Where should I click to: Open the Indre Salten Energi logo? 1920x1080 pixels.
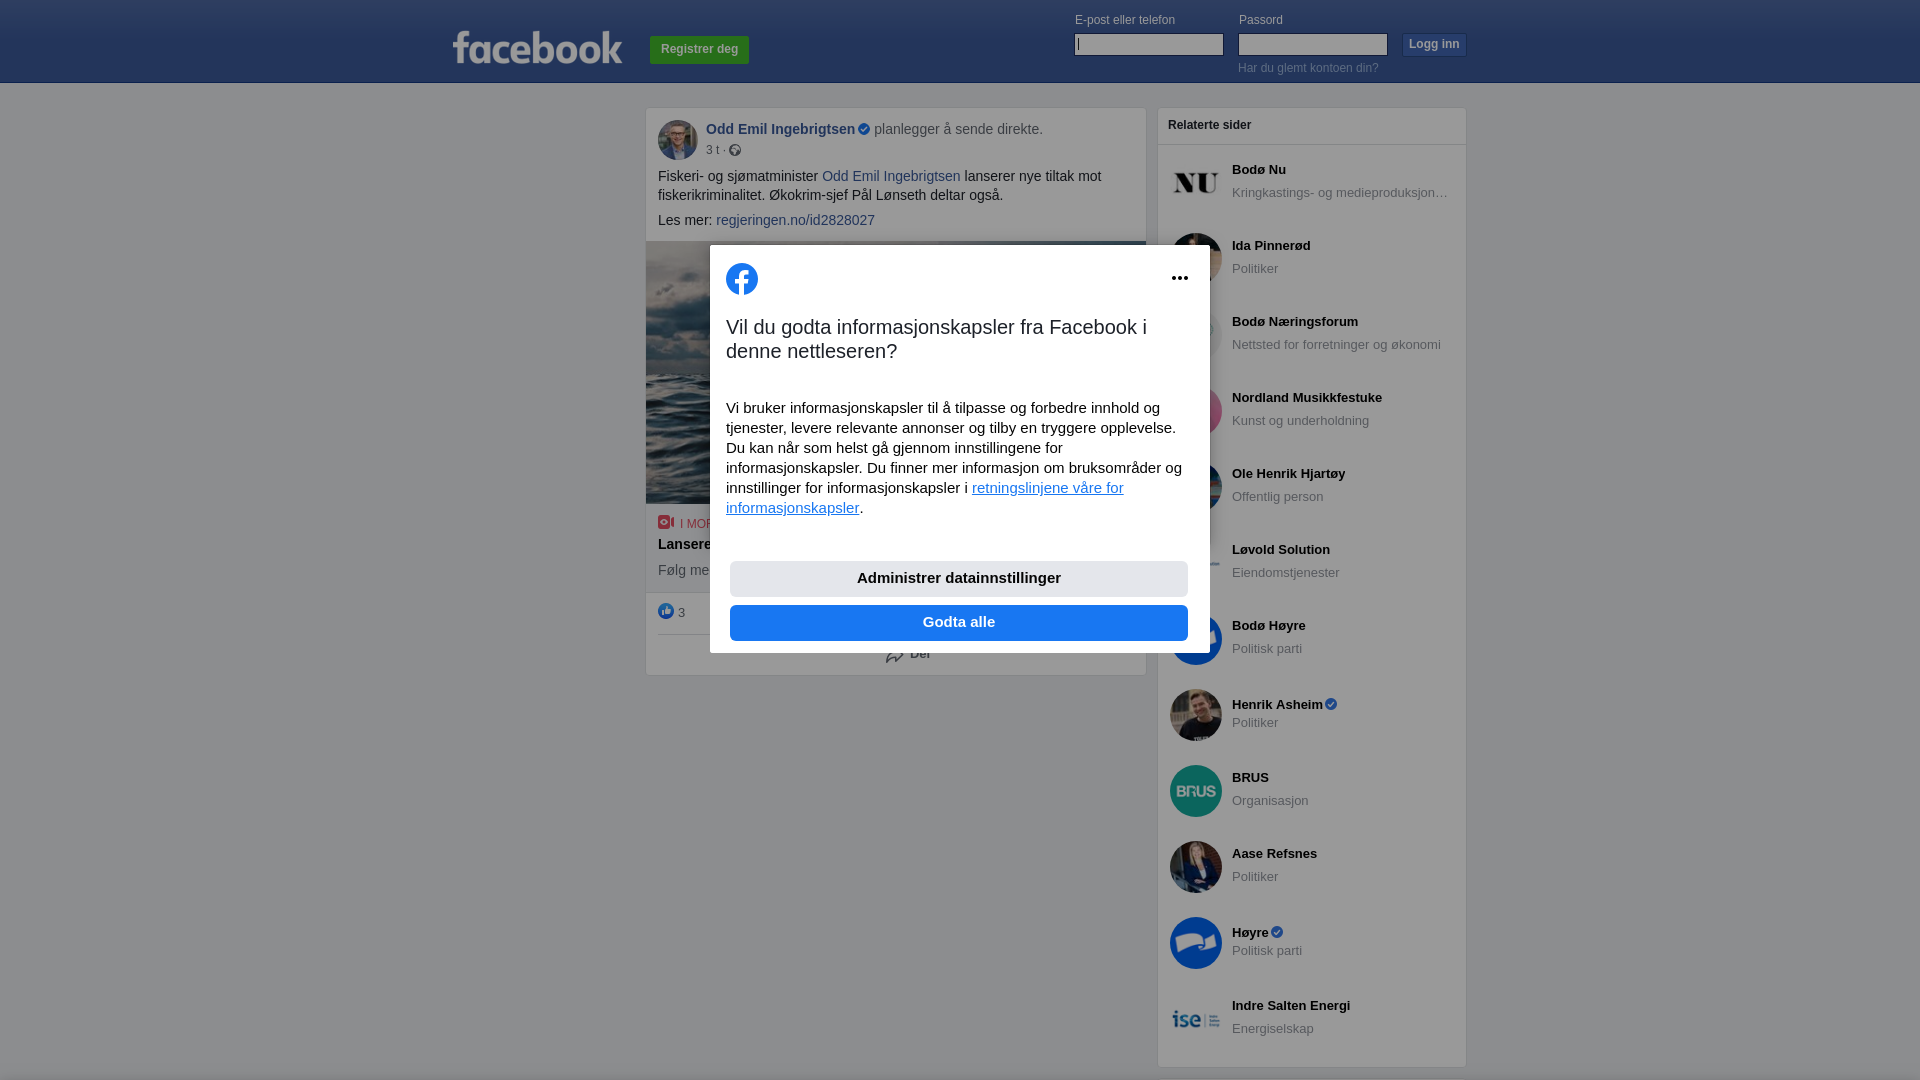[x=1196, y=1019]
